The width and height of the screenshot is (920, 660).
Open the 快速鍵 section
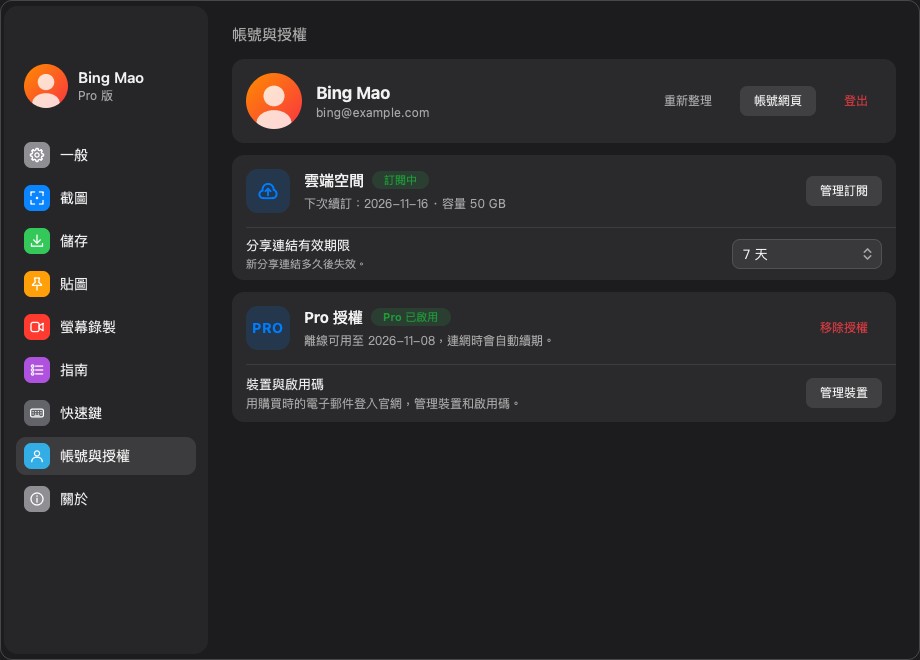(106, 413)
